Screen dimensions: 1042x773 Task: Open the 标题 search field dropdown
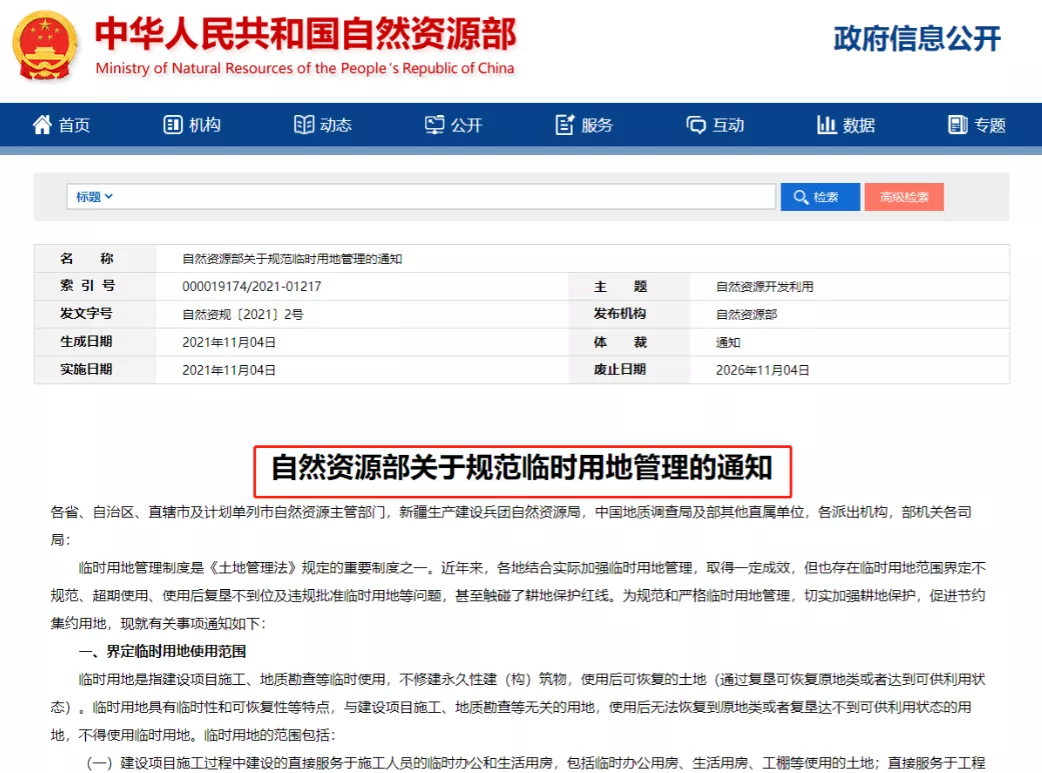coord(88,196)
